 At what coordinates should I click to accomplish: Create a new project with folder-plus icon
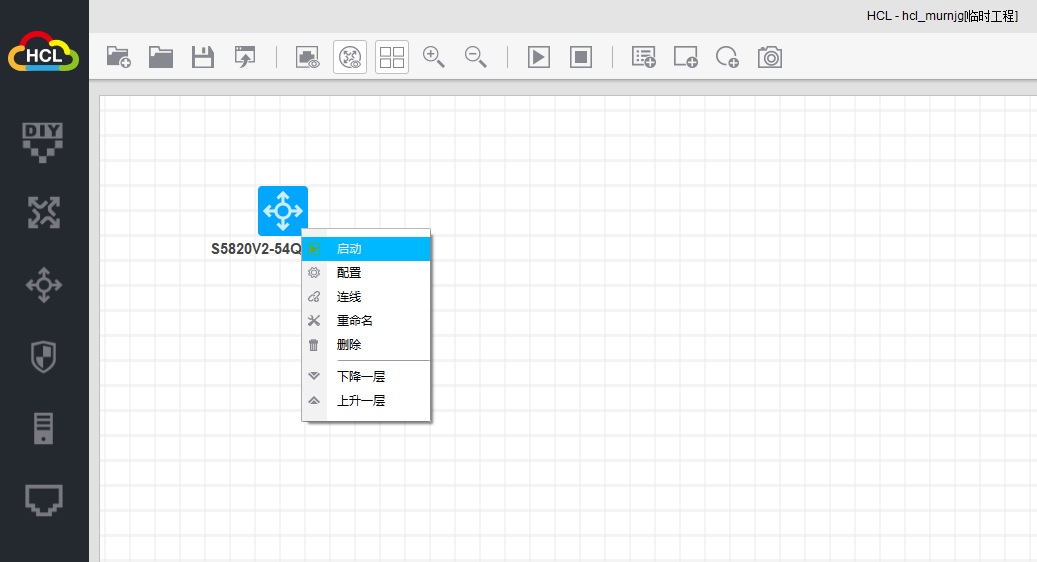[118, 57]
